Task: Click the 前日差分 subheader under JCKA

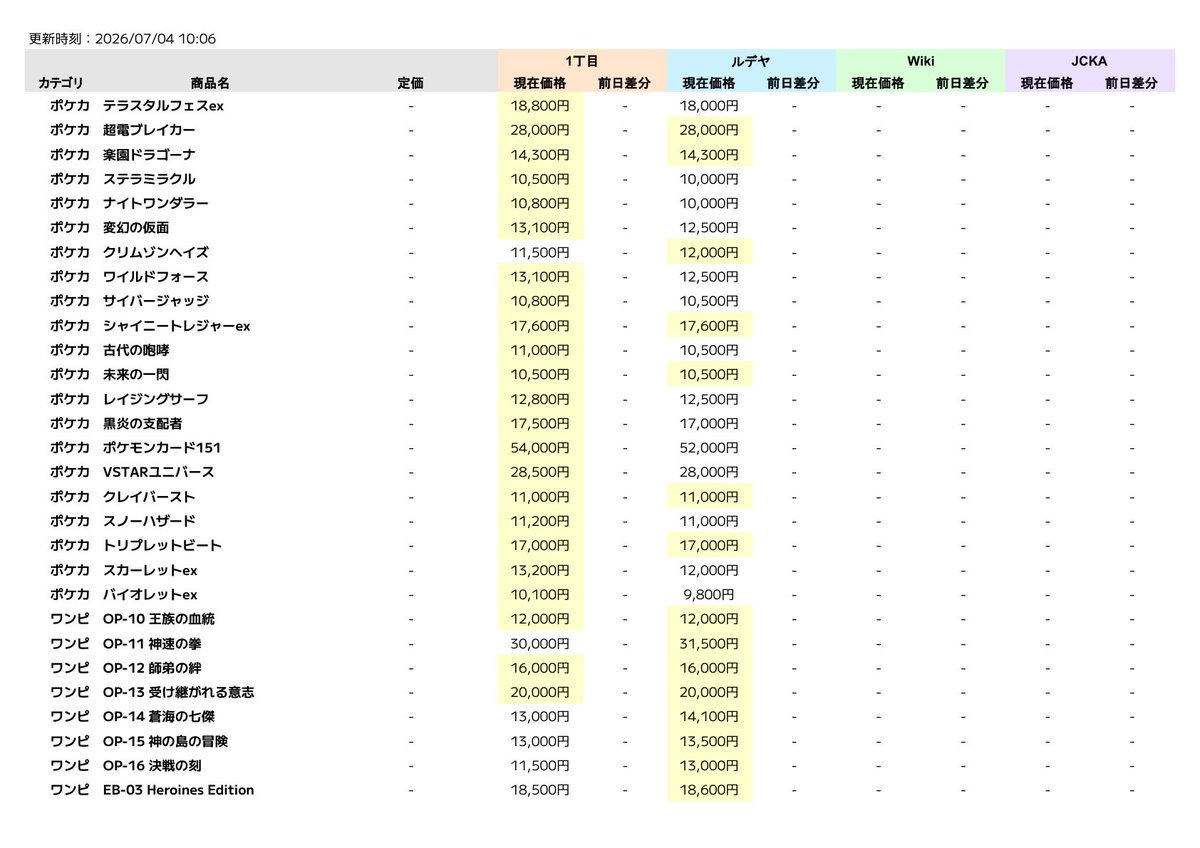Action: pos(1132,84)
